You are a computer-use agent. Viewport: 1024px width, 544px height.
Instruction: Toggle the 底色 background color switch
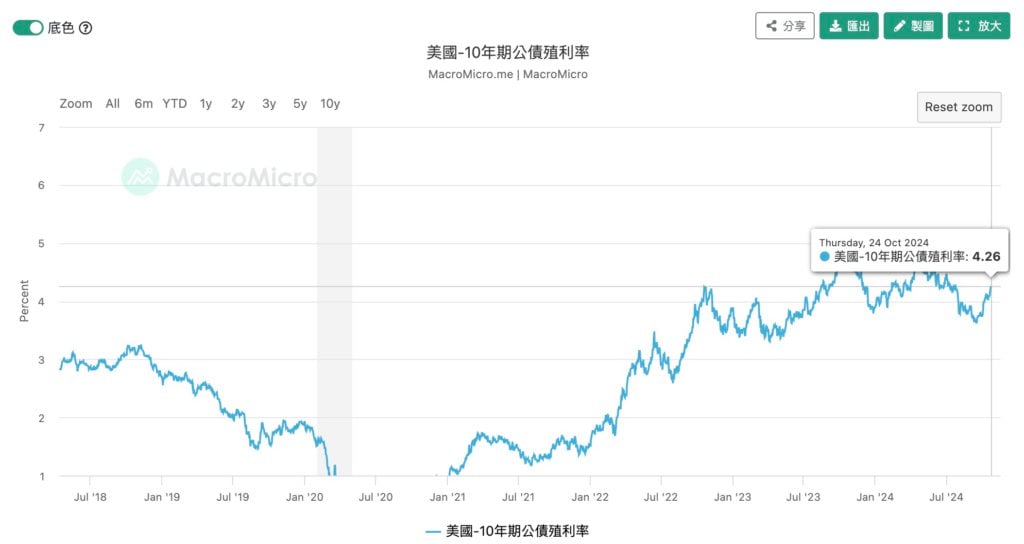(28, 27)
